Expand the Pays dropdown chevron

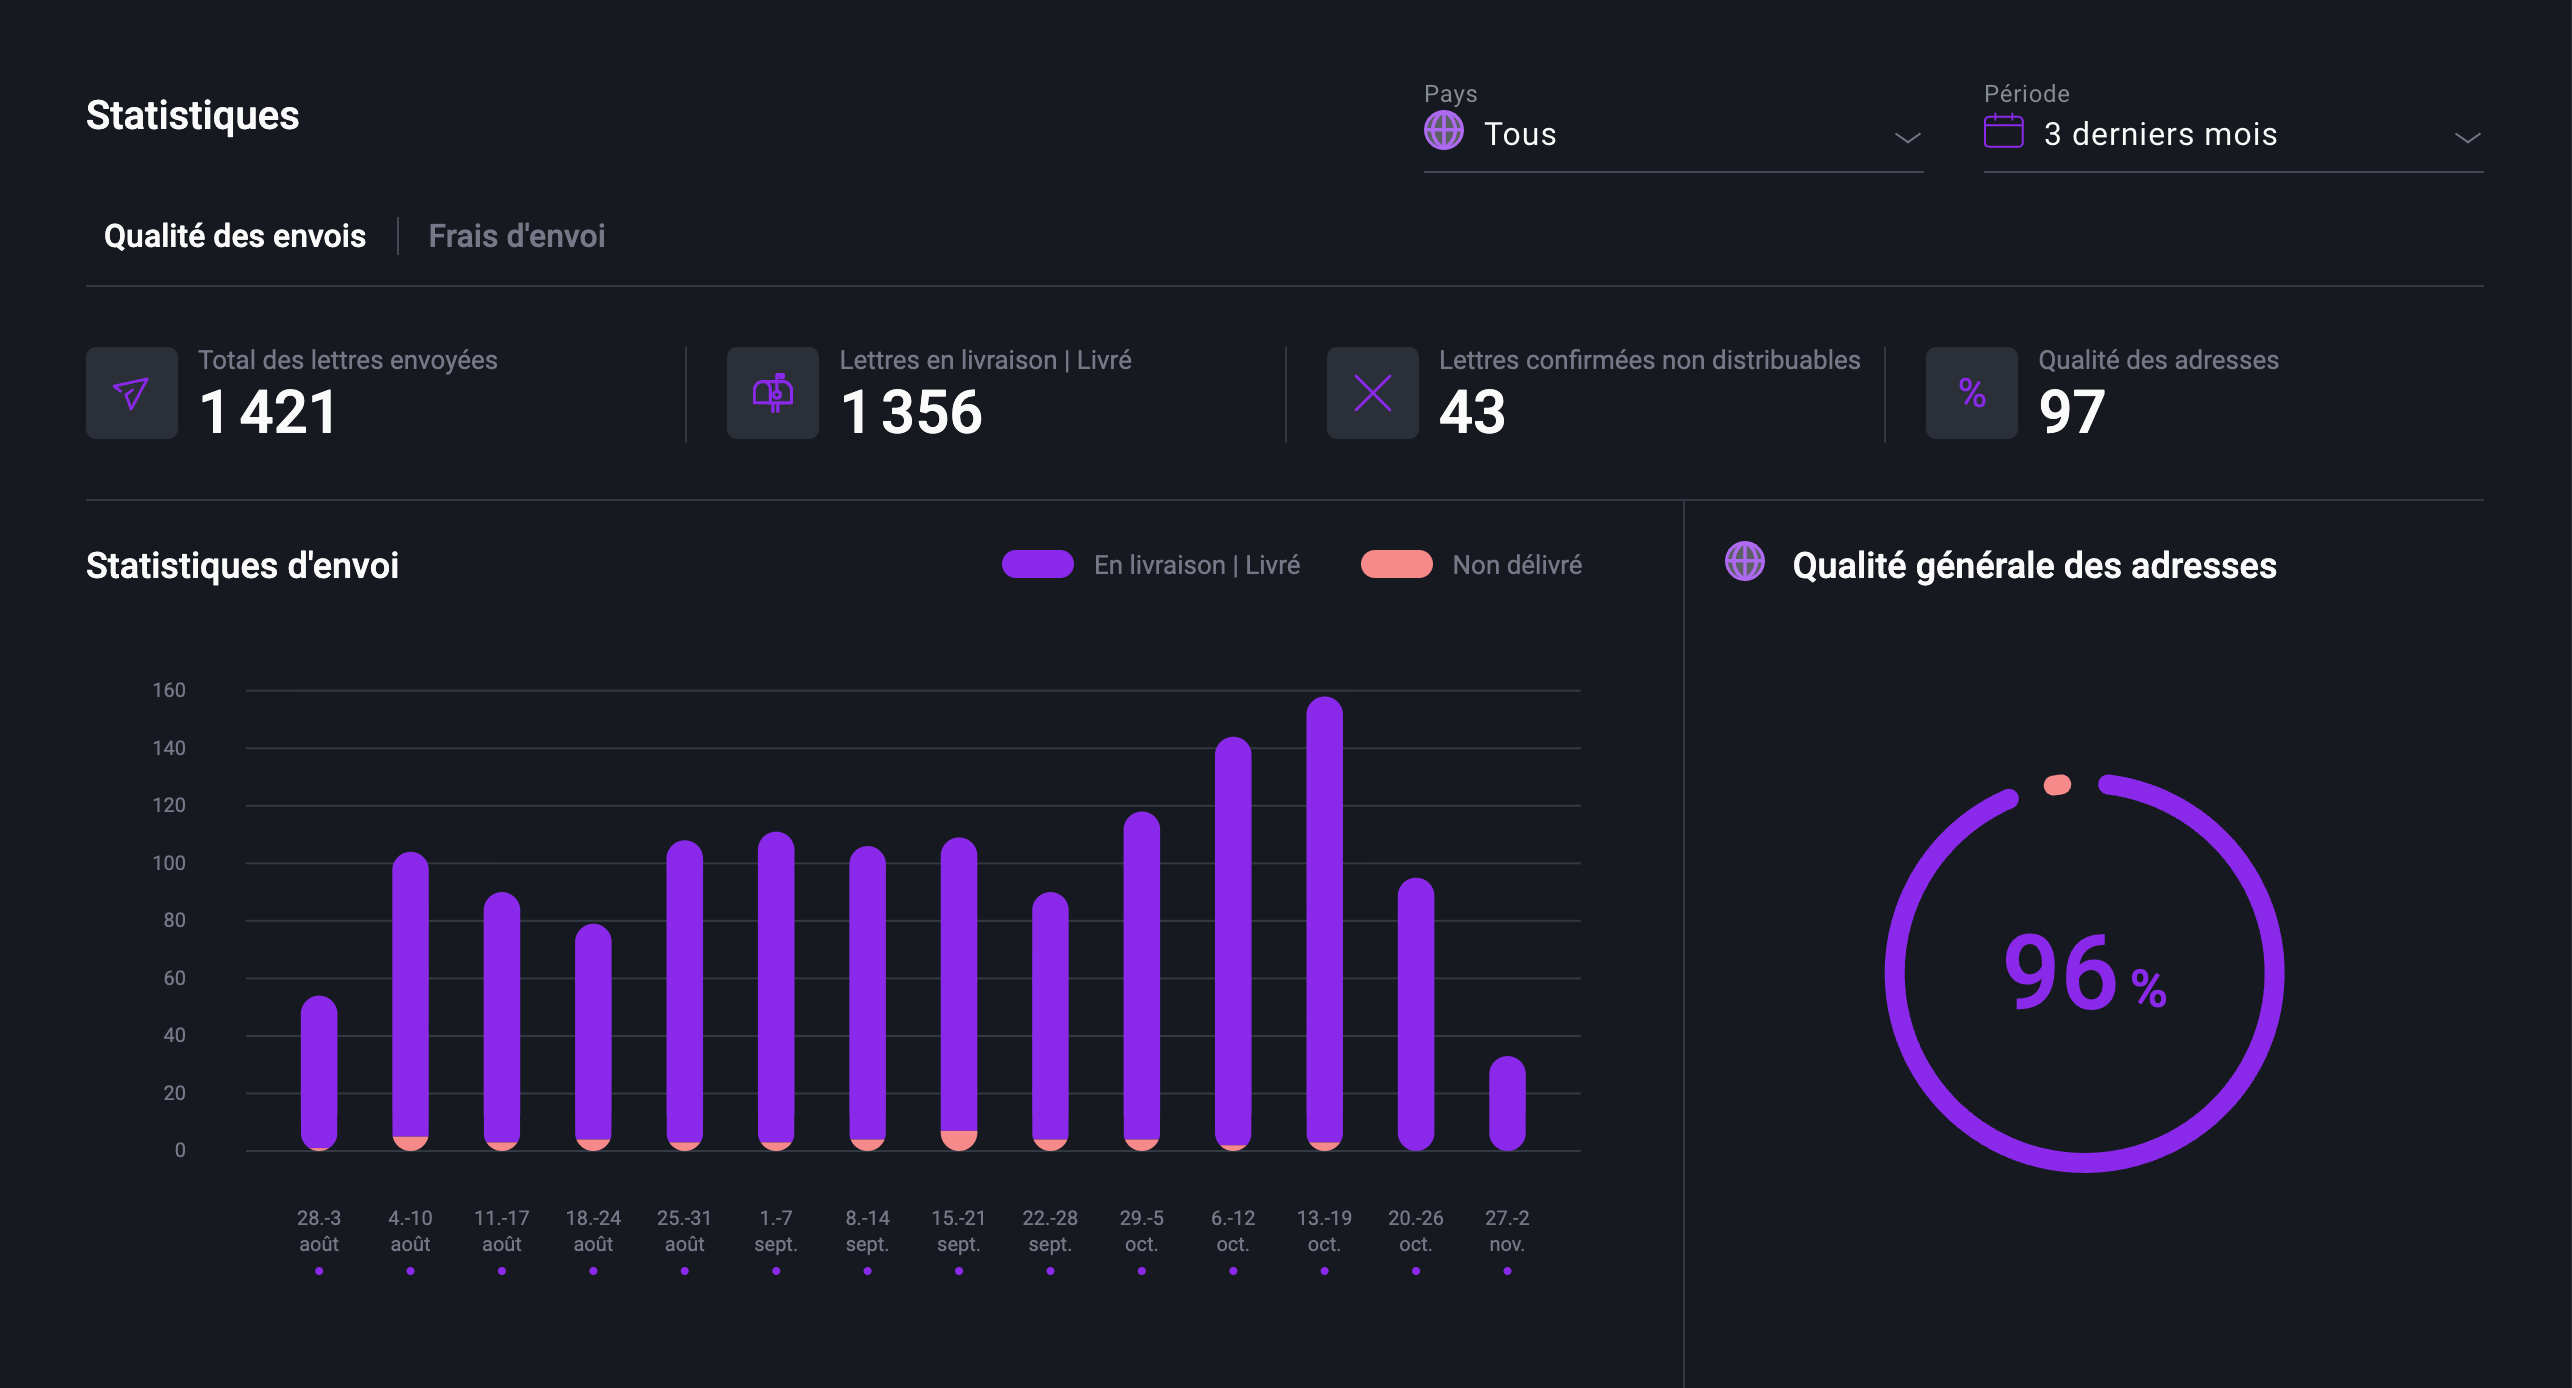pos(1907,137)
